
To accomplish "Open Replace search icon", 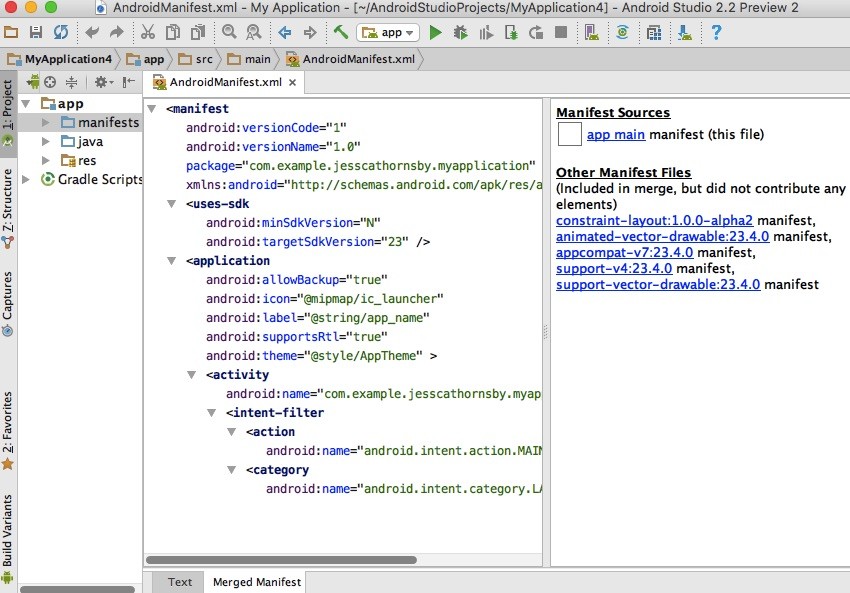I will click(x=254, y=33).
